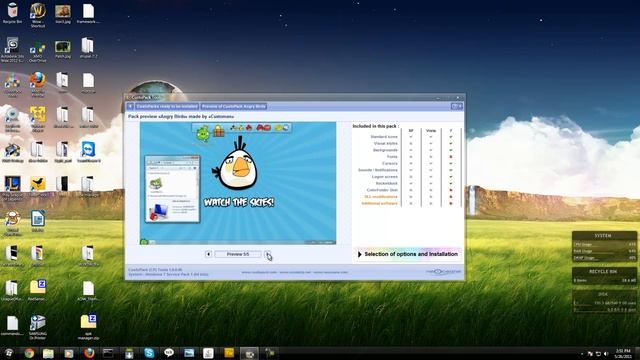Click the Visual styles row label
This screenshot has width=640, height=360.
pos(385,143)
